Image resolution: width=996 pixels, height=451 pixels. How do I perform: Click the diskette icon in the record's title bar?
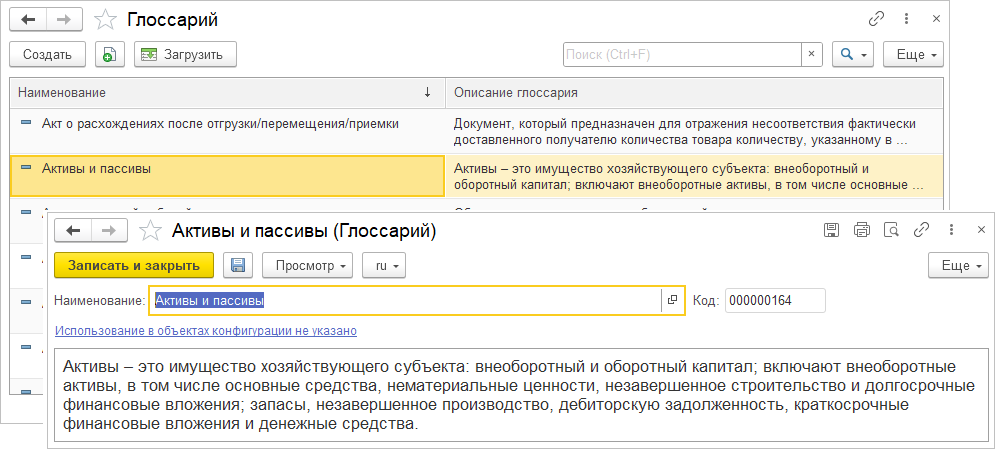(x=831, y=231)
